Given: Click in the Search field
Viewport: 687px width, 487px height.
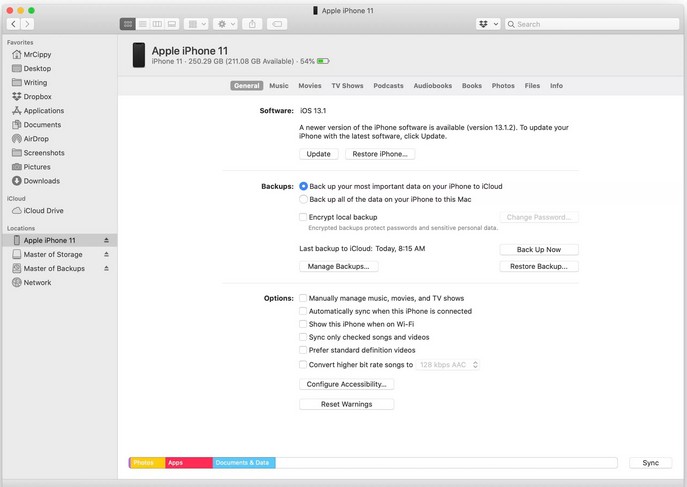Looking at the screenshot, I should click(592, 24).
